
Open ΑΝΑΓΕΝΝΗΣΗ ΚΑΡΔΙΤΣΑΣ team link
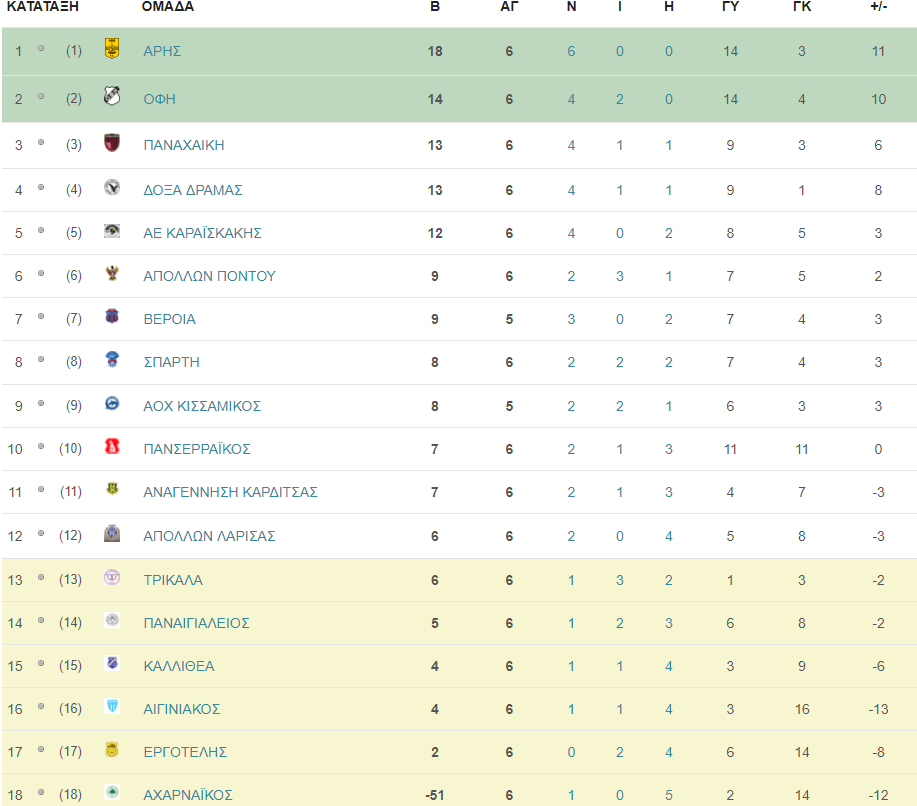[230, 492]
